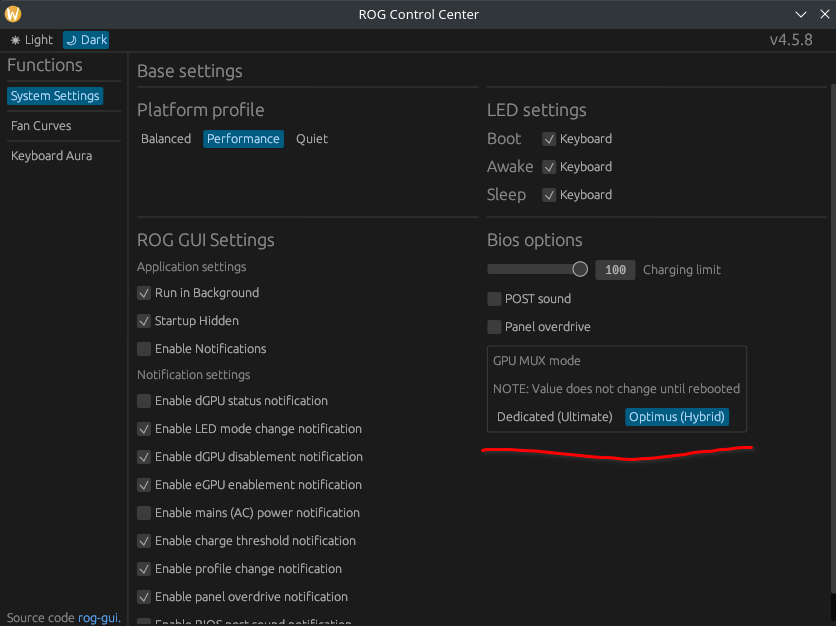This screenshot has height=626, width=836.
Task: Open the rog-gui source code link
Action: [x=99, y=617]
